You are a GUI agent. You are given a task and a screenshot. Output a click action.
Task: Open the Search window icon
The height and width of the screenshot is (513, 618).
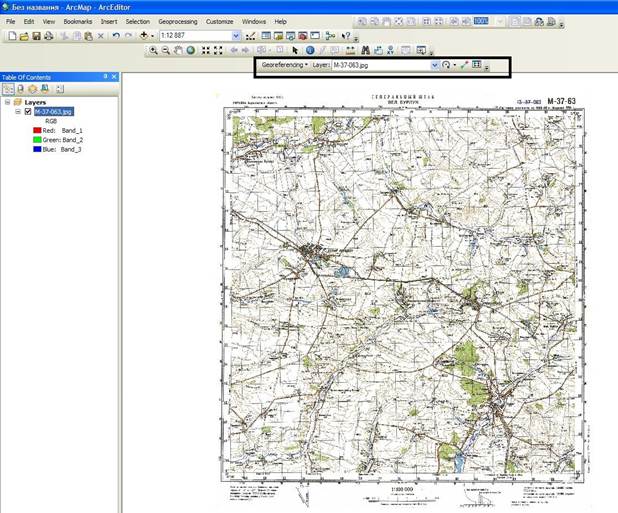click(290, 36)
